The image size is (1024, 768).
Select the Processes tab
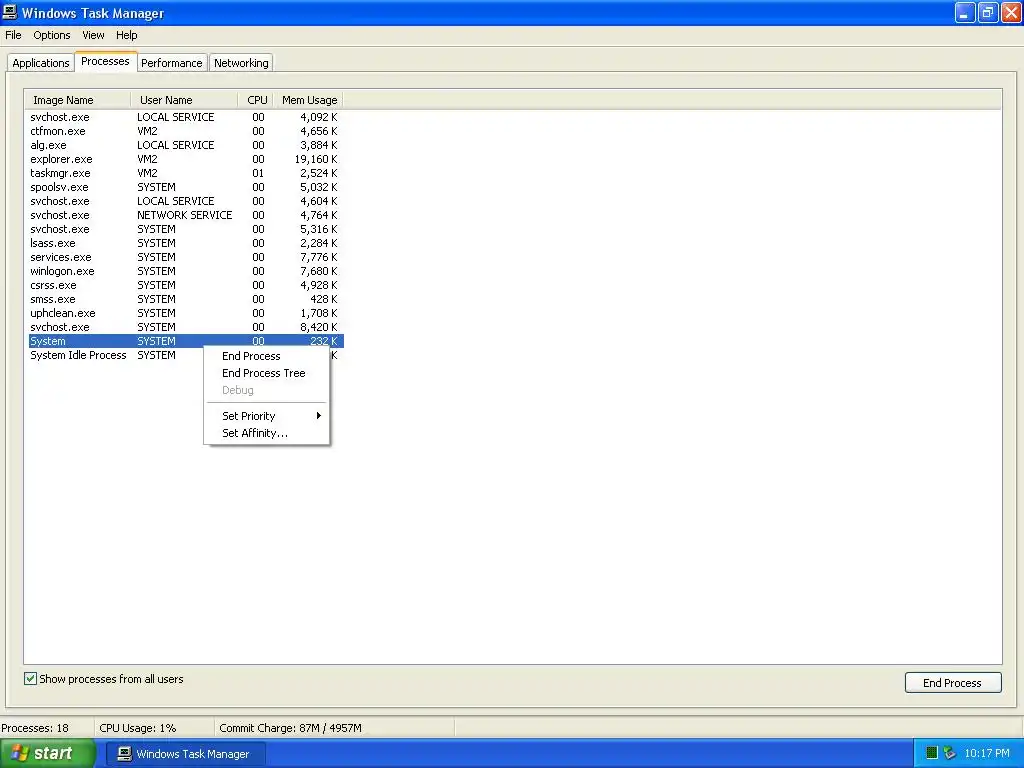(x=105, y=61)
